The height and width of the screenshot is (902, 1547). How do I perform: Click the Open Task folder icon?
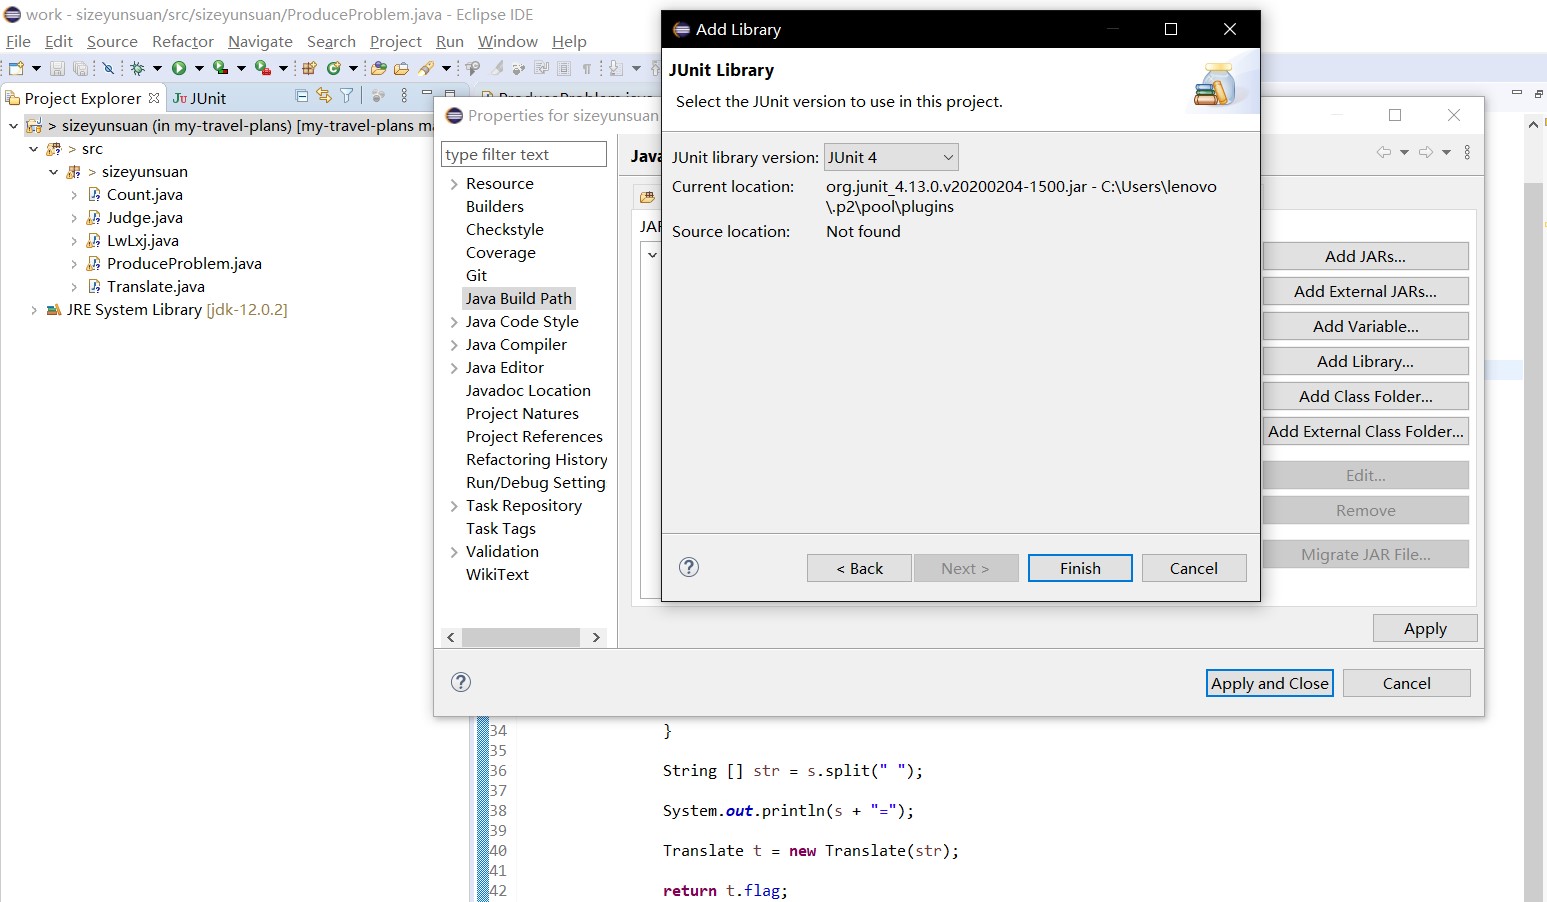pos(401,68)
